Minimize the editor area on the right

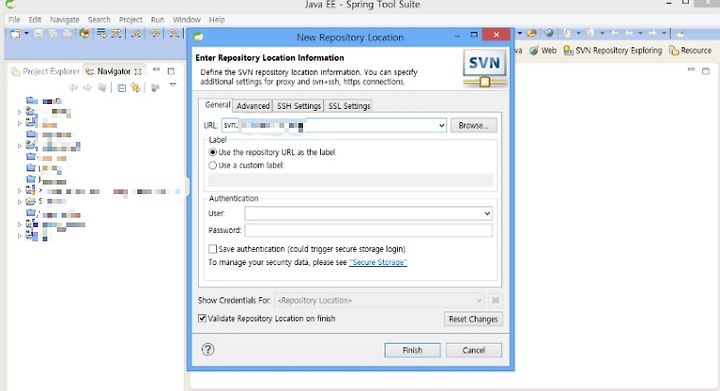[x=691, y=70]
